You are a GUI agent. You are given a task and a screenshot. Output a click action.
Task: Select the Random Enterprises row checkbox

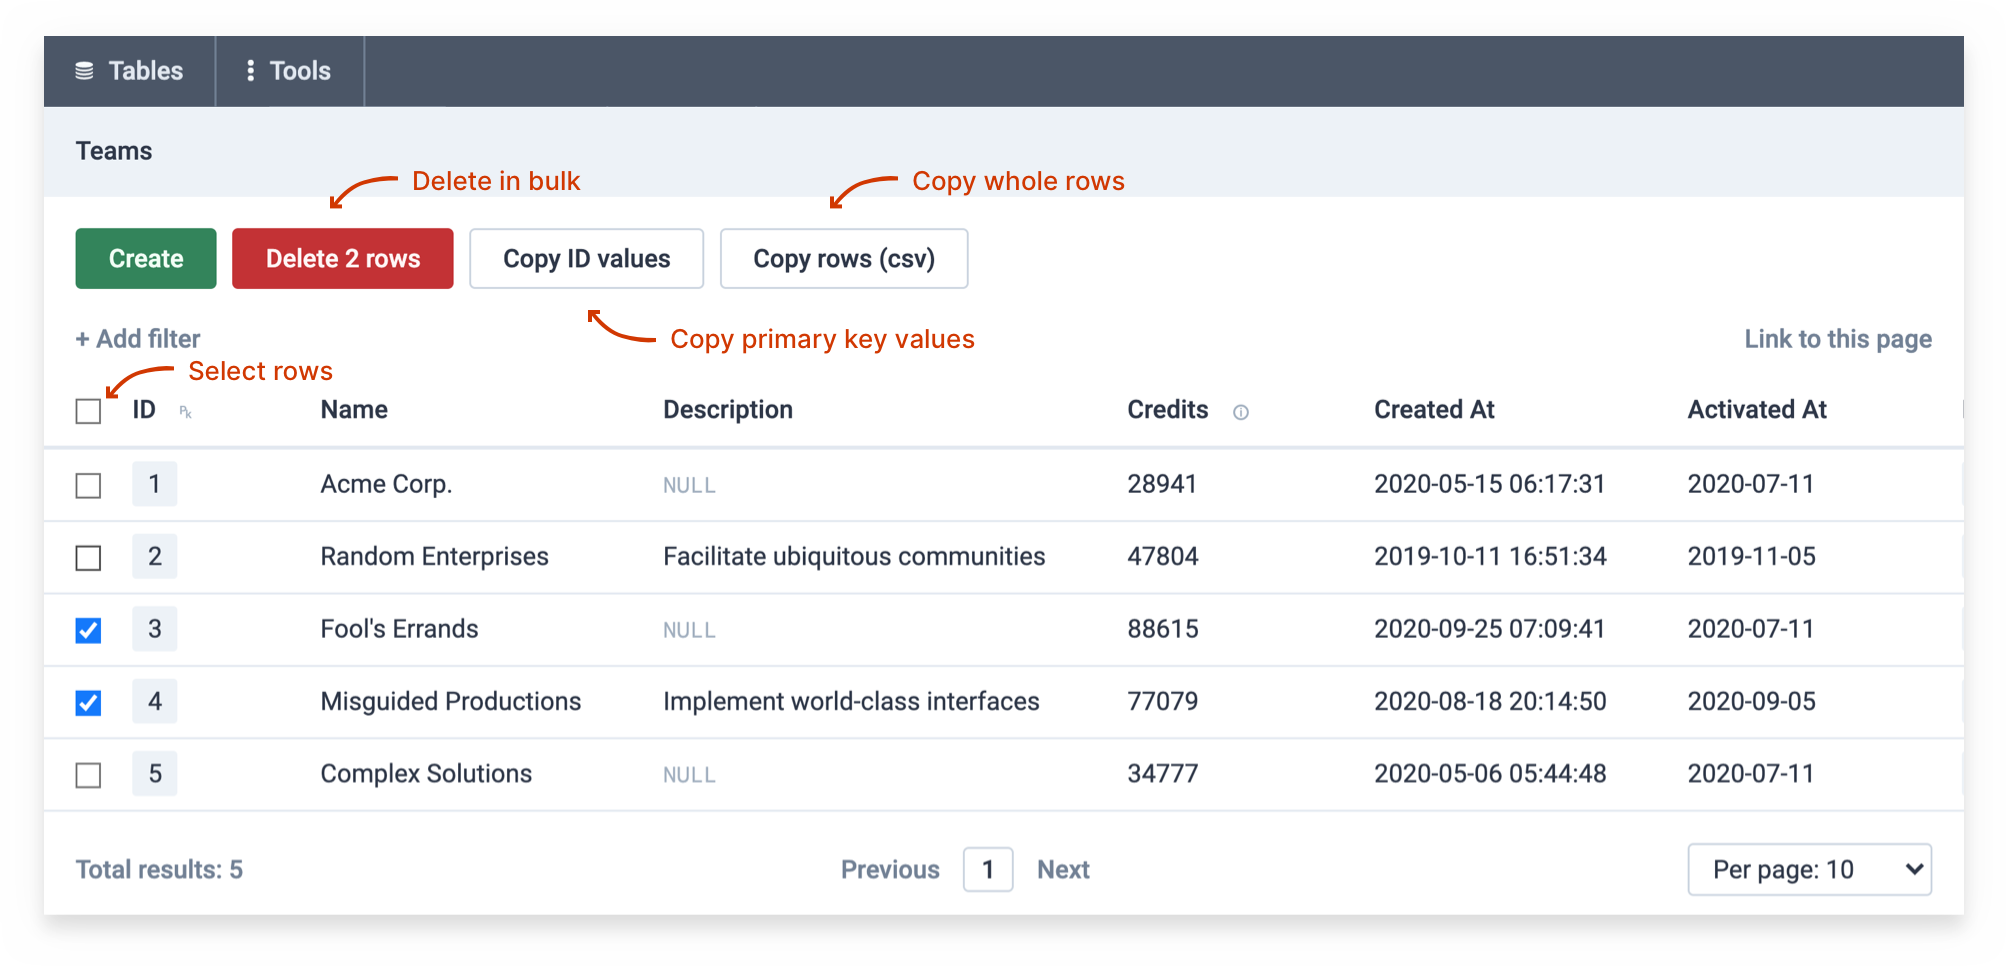click(88, 557)
